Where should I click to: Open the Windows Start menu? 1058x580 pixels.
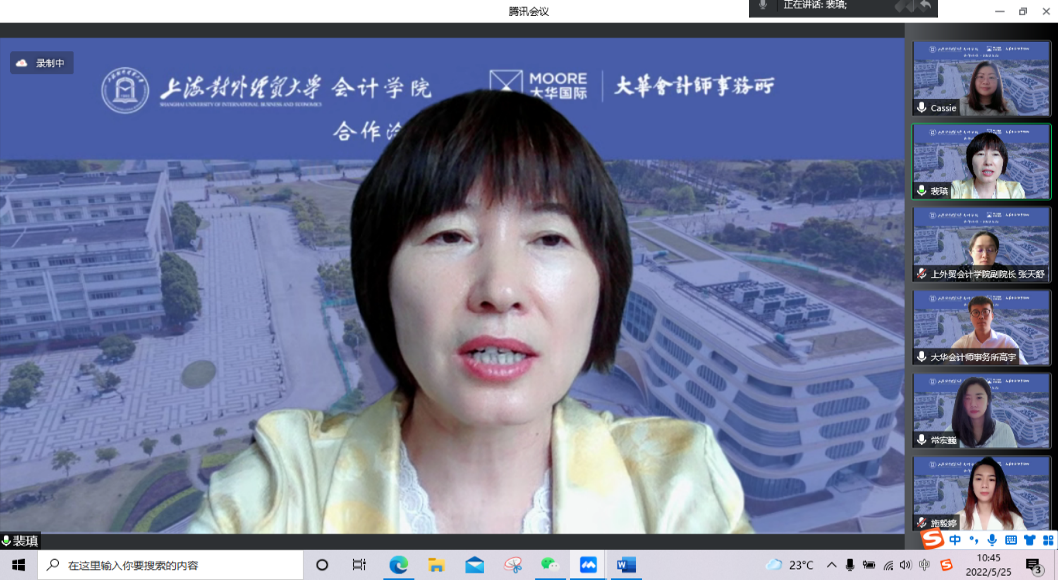[x=18, y=565]
